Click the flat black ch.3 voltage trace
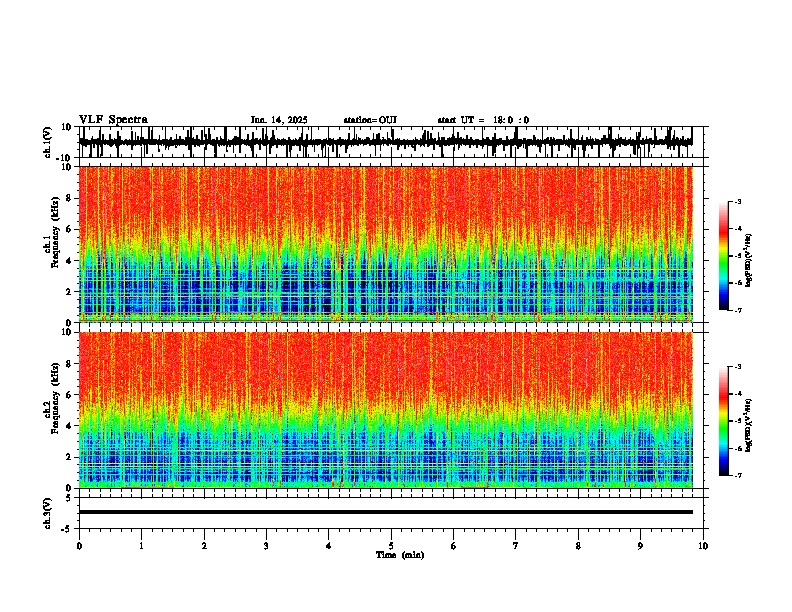The width and height of the screenshot is (792, 612). coord(385,512)
